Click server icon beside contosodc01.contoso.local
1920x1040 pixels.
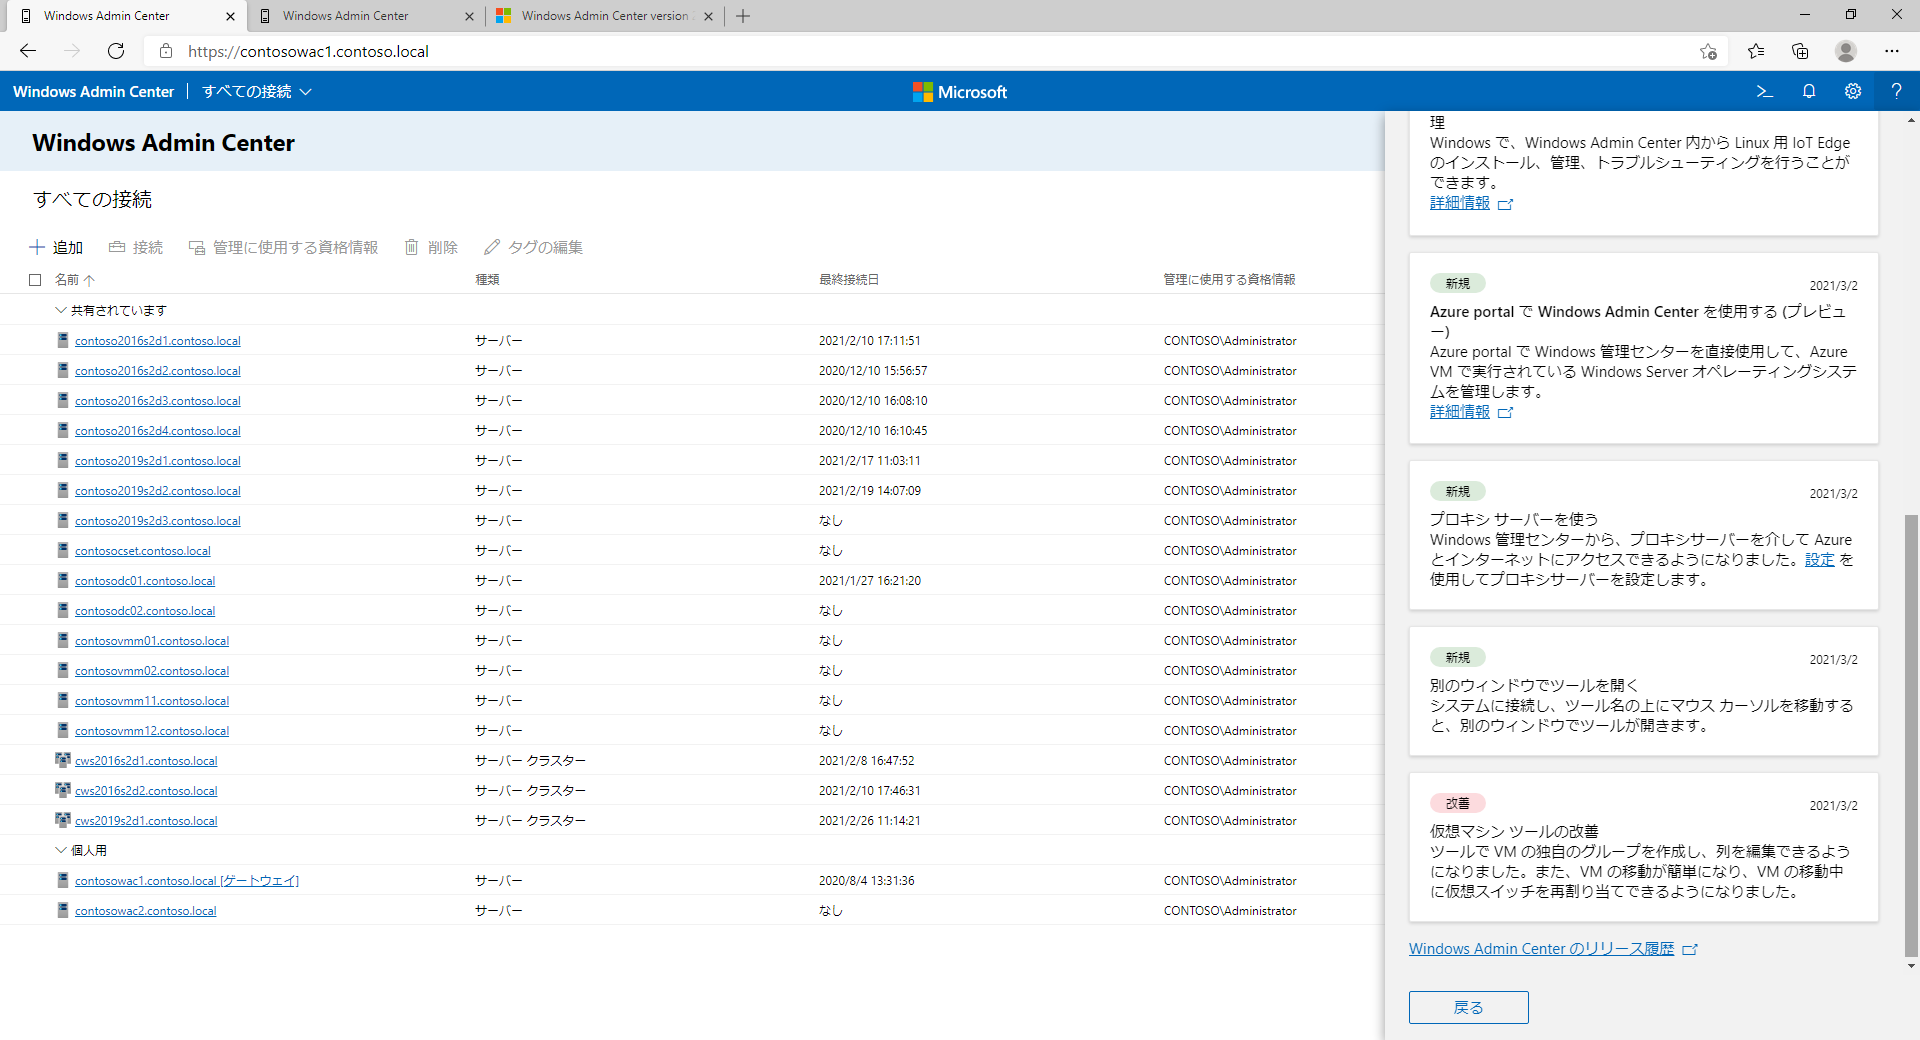[x=63, y=580]
